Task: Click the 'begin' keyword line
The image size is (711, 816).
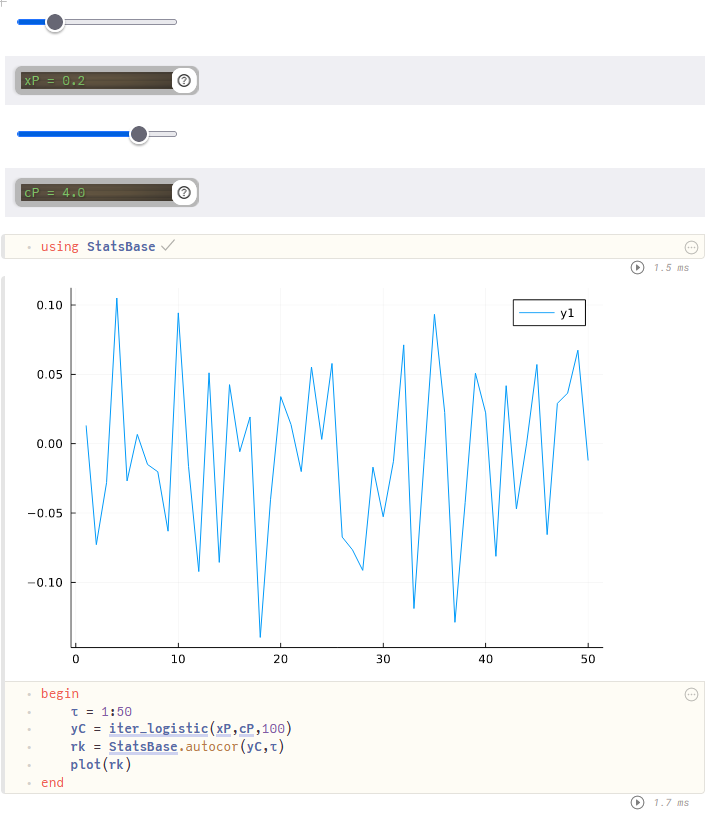Action: coord(60,694)
